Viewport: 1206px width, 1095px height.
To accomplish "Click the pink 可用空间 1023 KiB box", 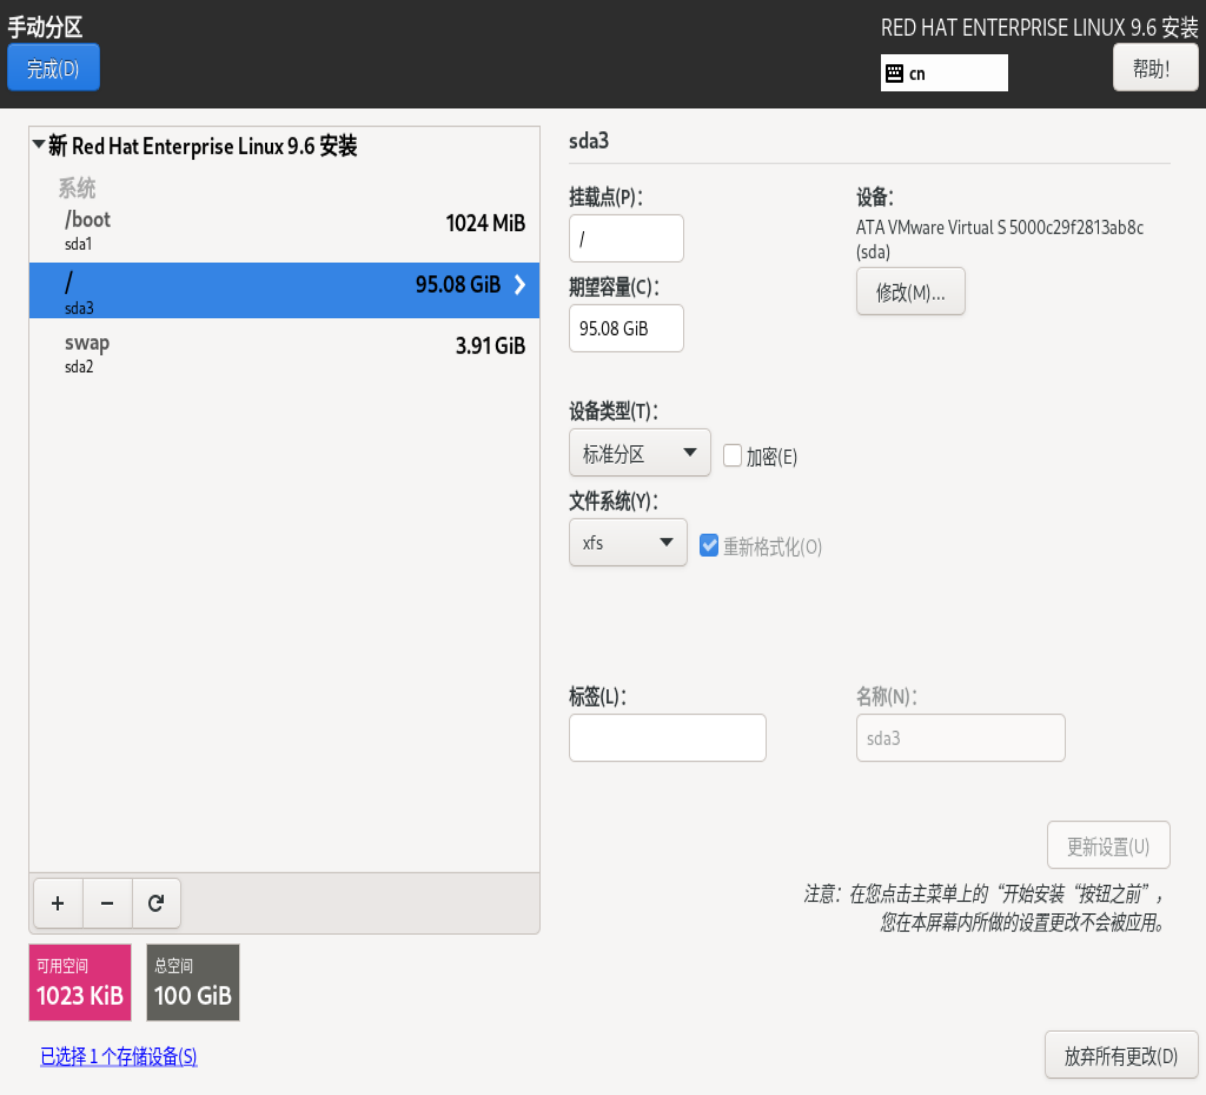I will pyautogui.click(x=80, y=982).
